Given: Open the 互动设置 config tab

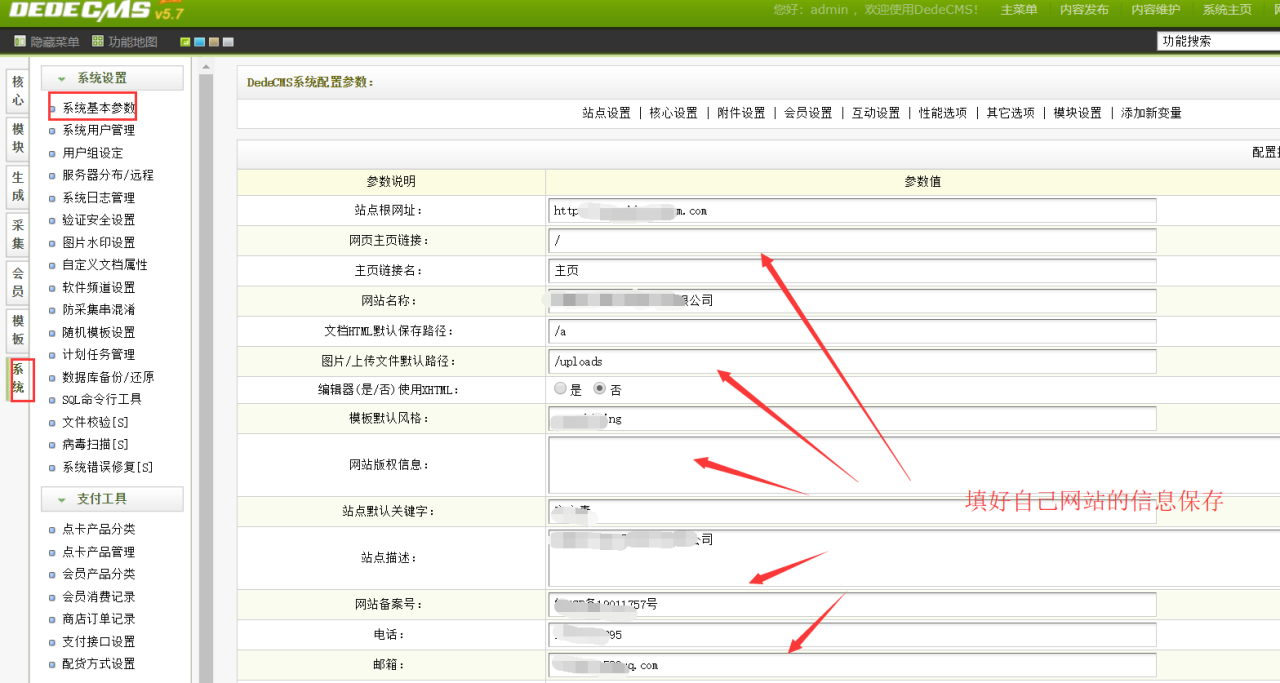Looking at the screenshot, I should pos(876,113).
